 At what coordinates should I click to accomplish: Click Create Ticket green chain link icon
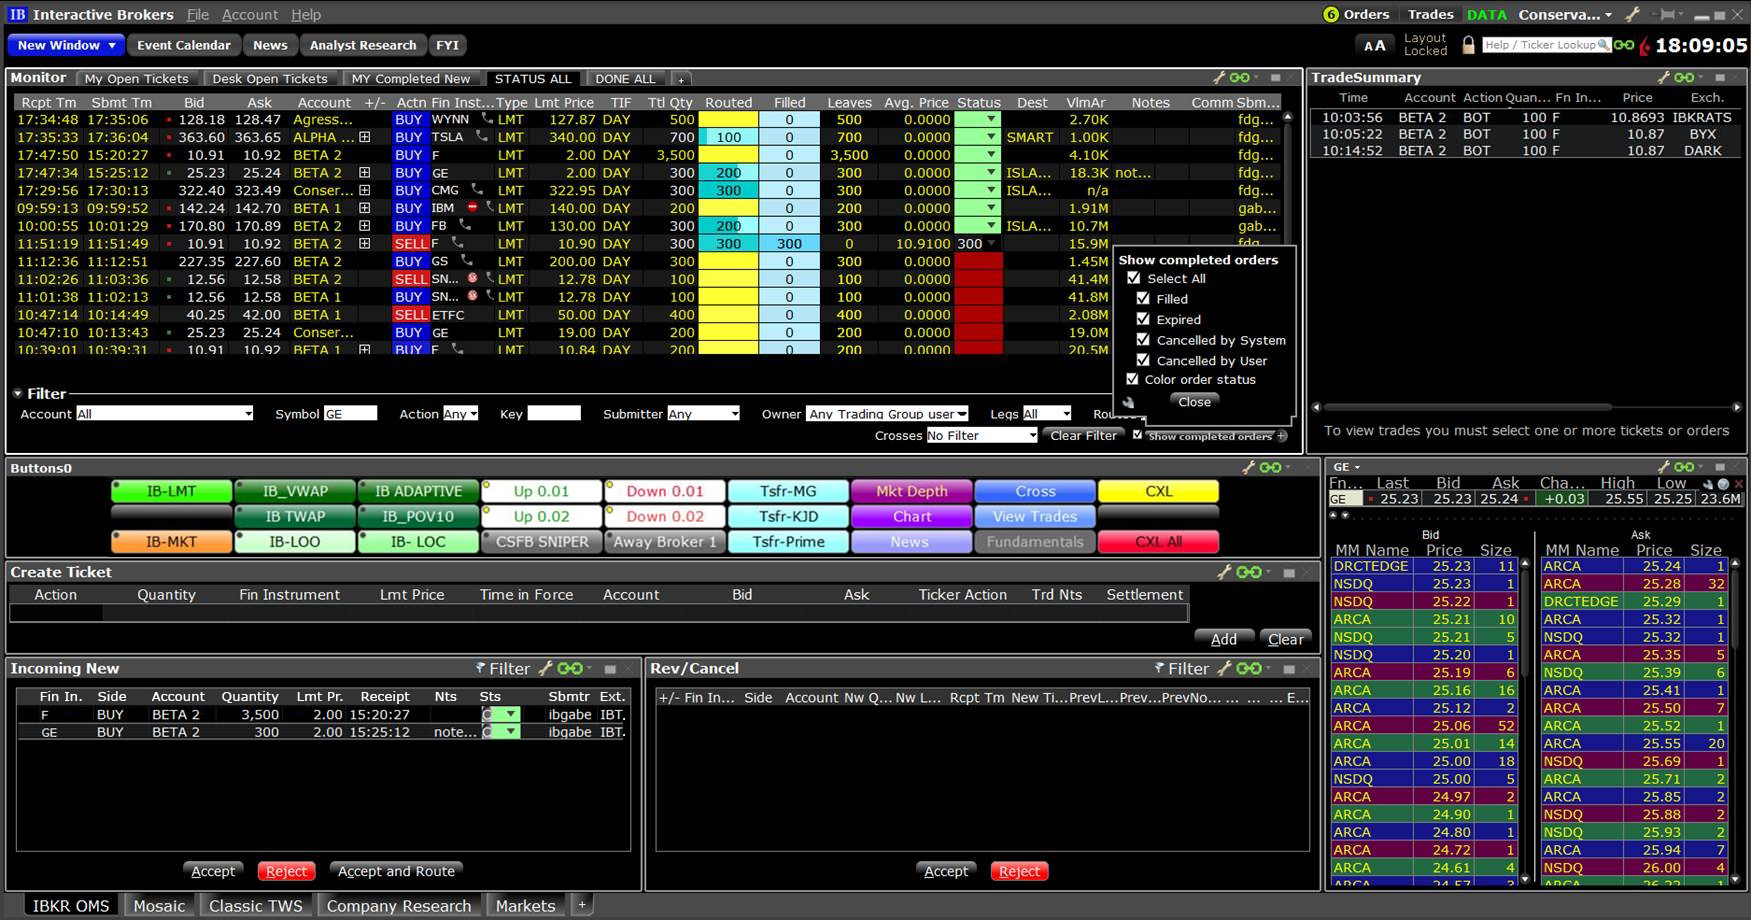[1249, 572]
